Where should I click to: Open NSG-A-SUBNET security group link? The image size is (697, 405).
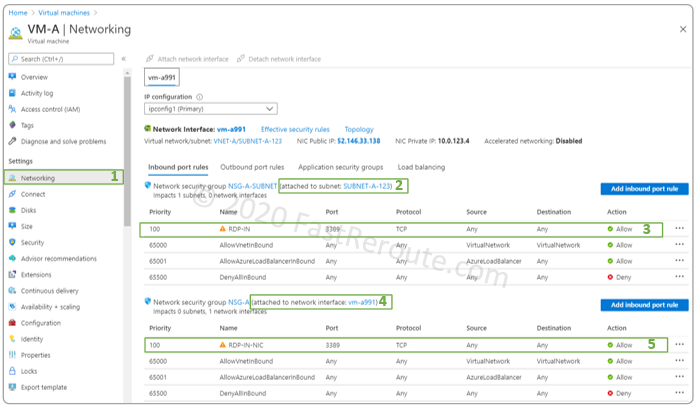(252, 186)
